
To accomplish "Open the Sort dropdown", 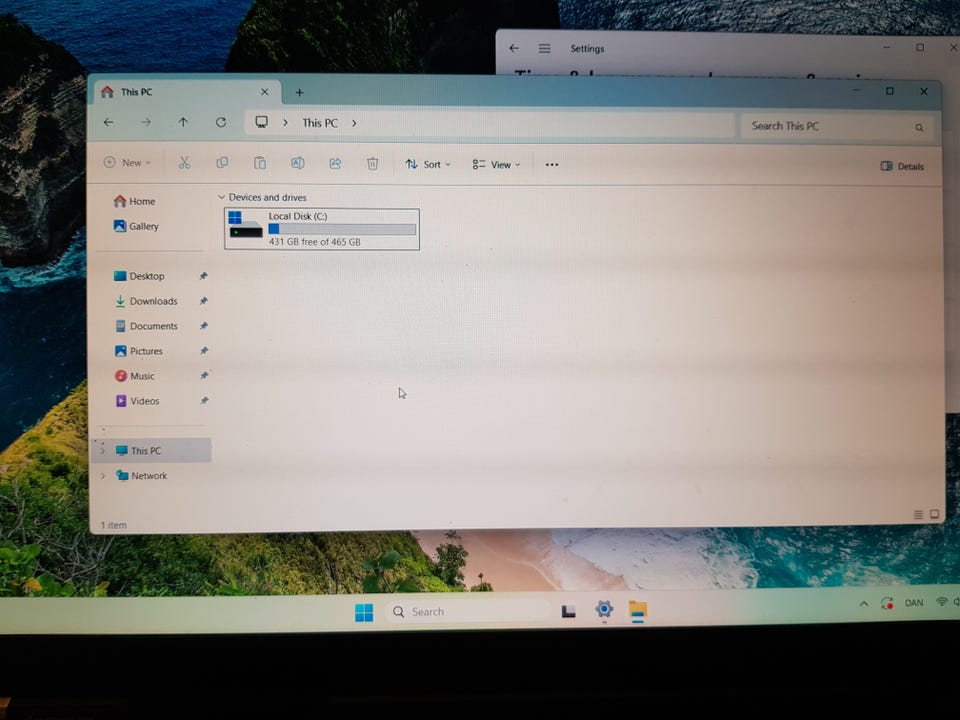I will click(428, 164).
